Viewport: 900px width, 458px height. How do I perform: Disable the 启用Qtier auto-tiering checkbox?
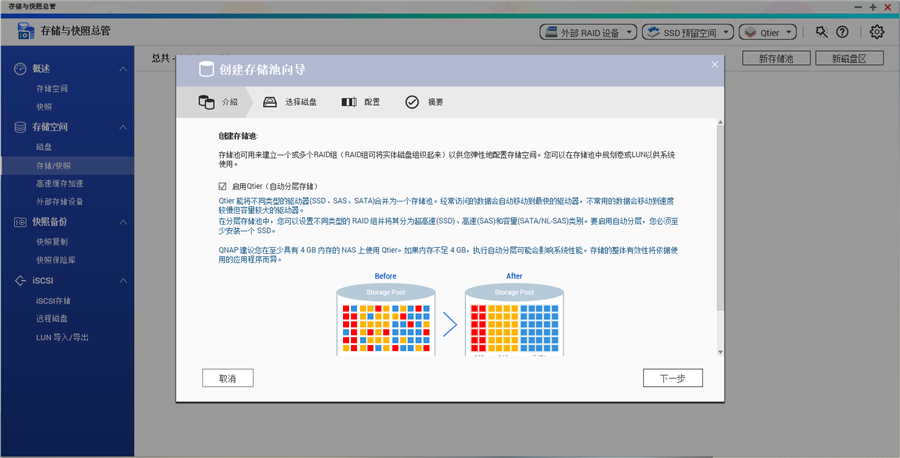pos(223,186)
